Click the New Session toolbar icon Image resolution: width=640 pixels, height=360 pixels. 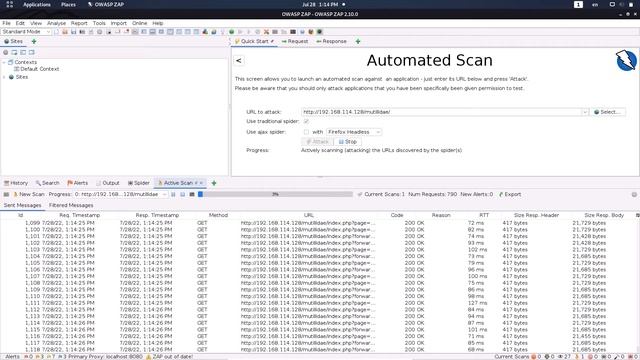click(56, 32)
